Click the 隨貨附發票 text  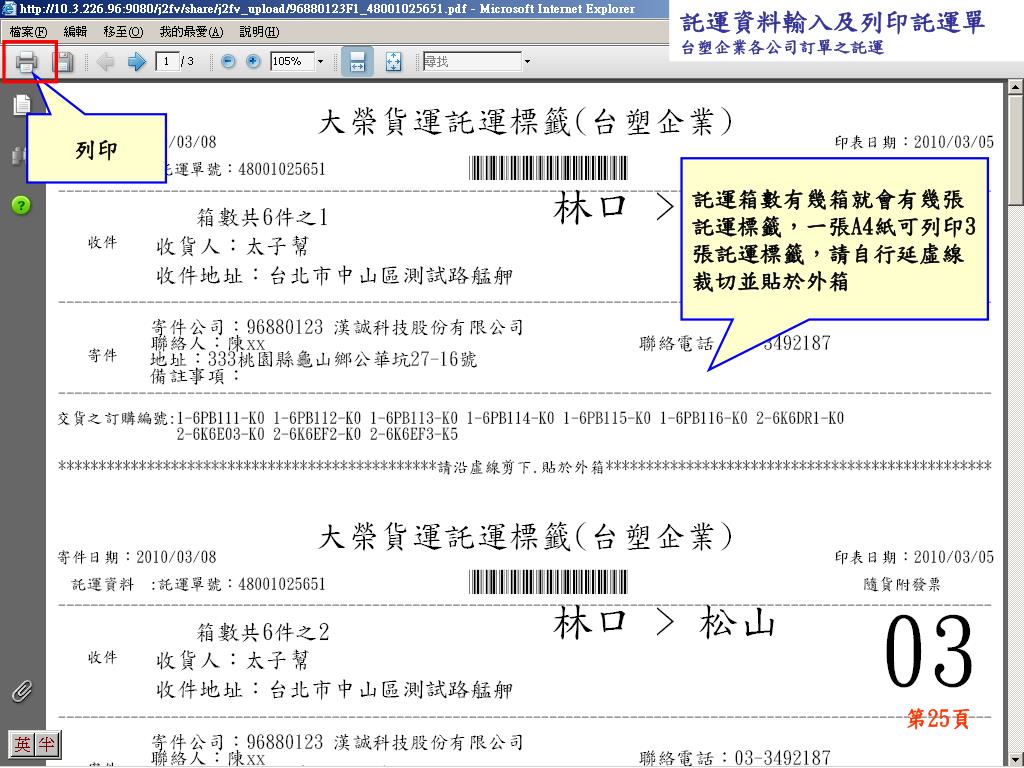coord(902,584)
